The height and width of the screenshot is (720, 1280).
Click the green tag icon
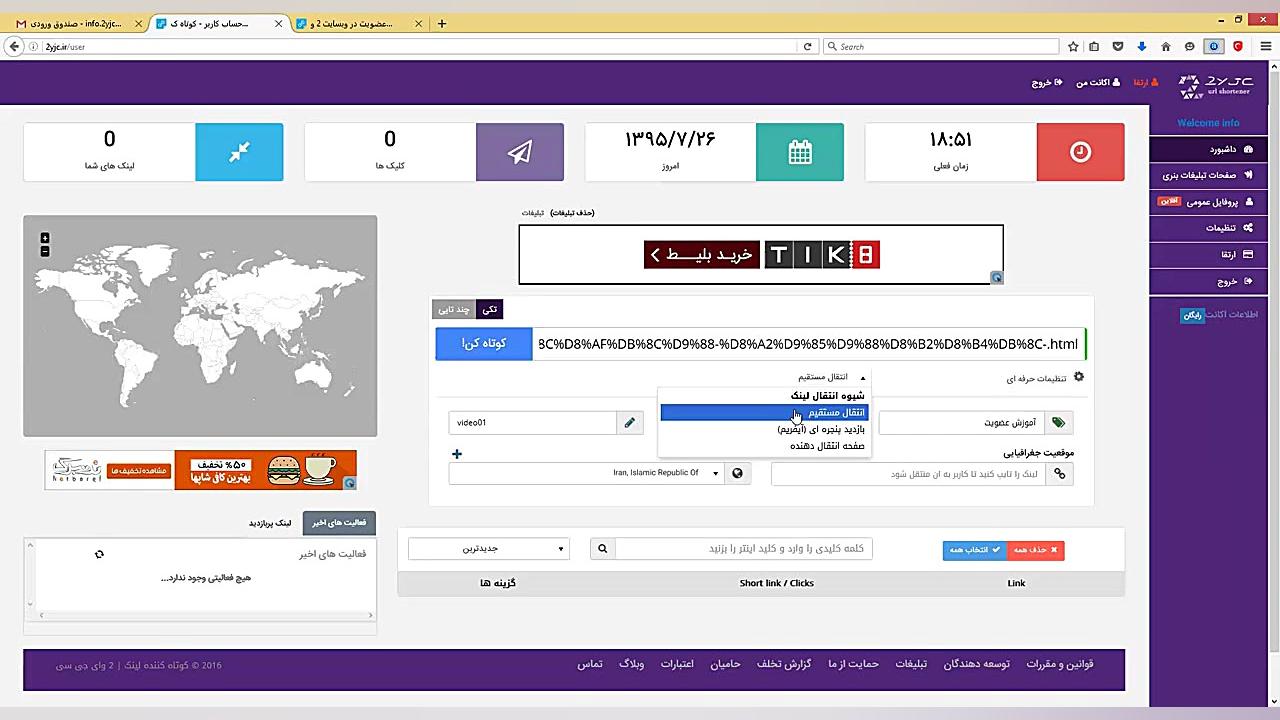click(1058, 423)
